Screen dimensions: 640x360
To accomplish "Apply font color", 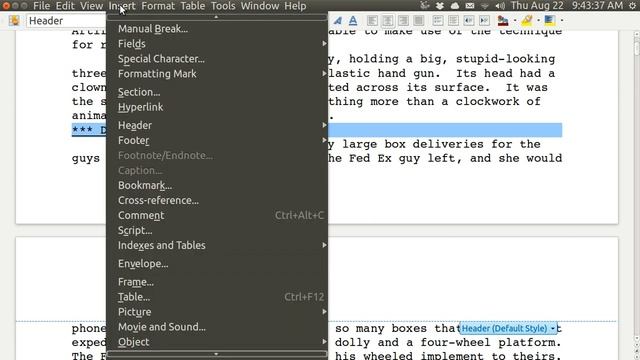I will tap(503, 20).
